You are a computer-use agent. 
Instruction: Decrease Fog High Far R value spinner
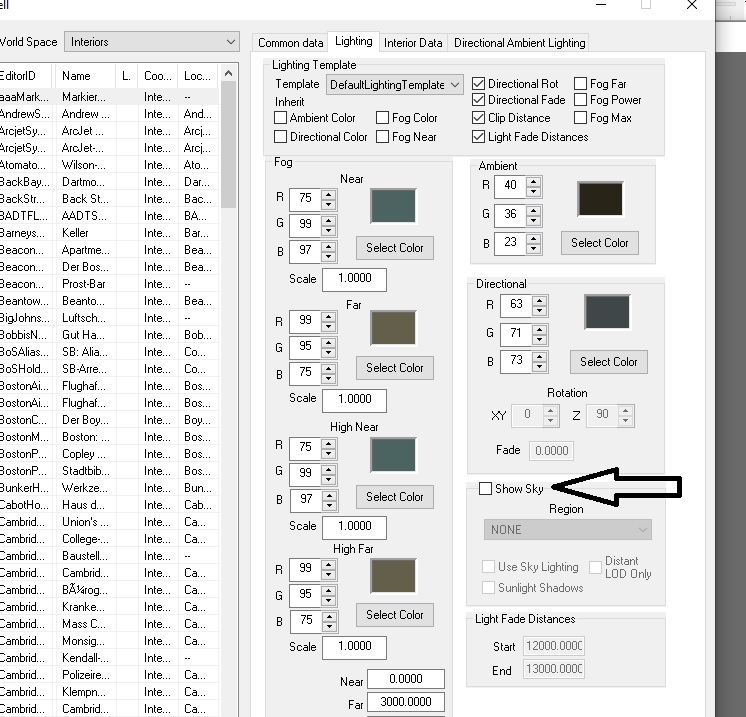click(329, 574)
